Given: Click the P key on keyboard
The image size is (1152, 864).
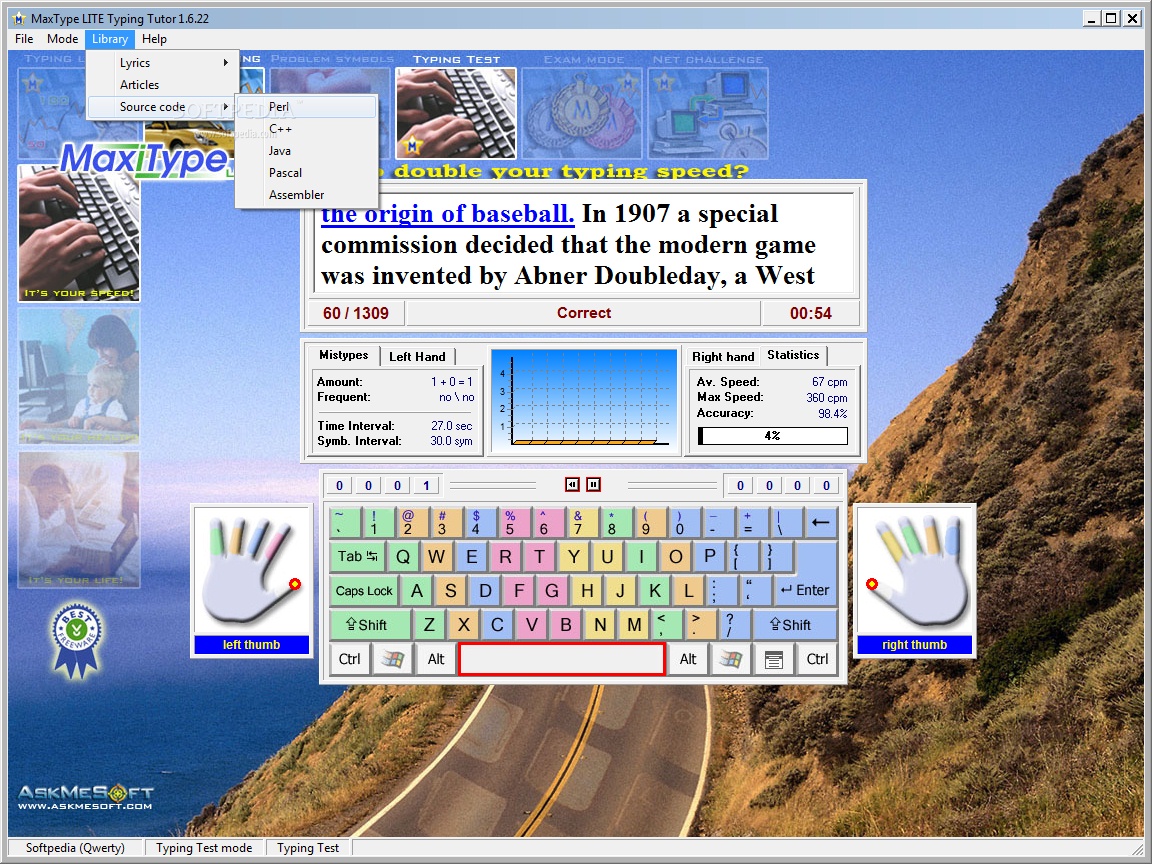Looking at the screenshot, I should (710, 556).
